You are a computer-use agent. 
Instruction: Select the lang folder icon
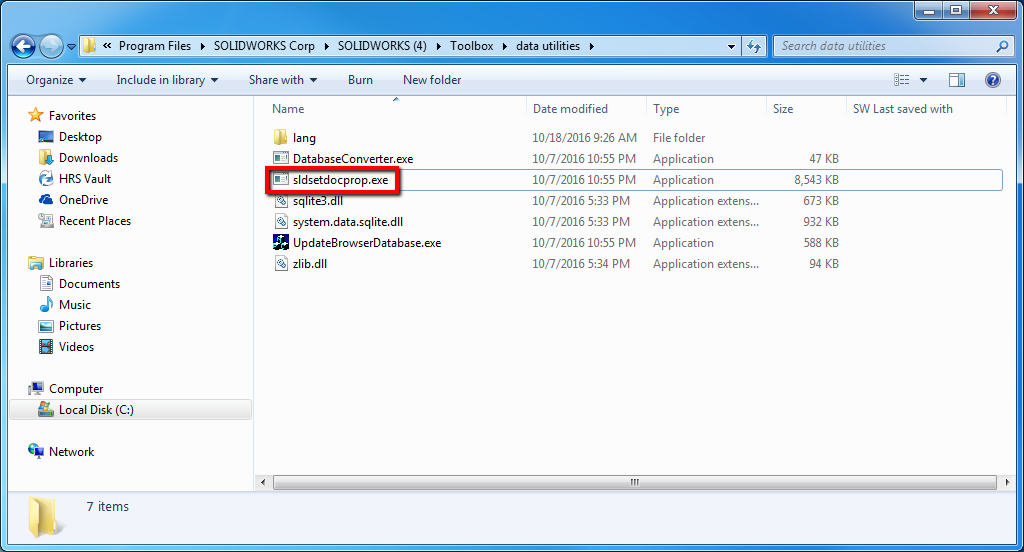pos(280,137)
